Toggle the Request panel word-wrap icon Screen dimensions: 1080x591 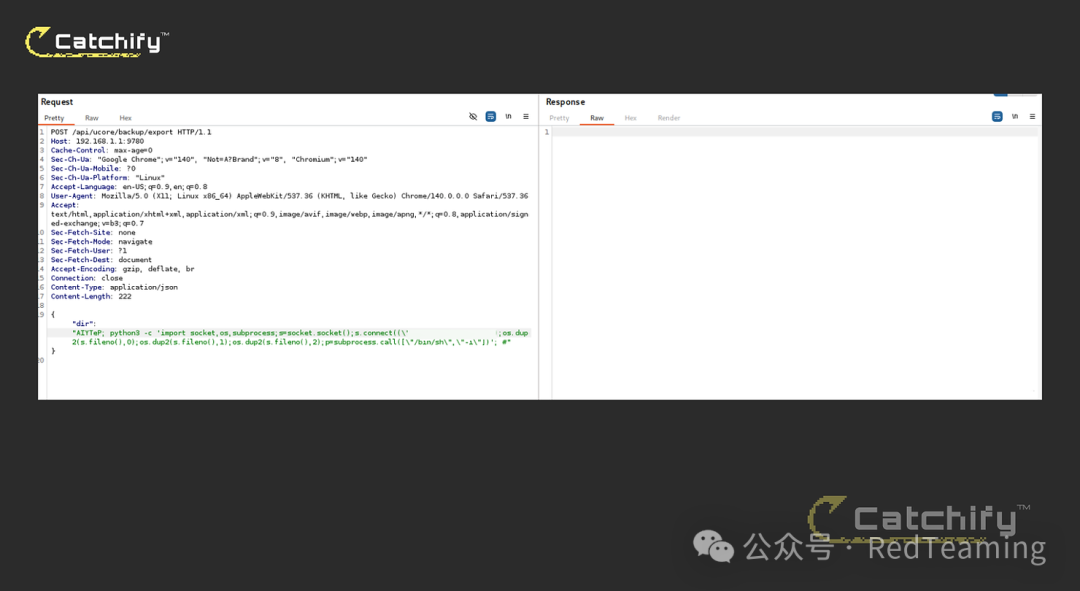click(x=490, y=116)
